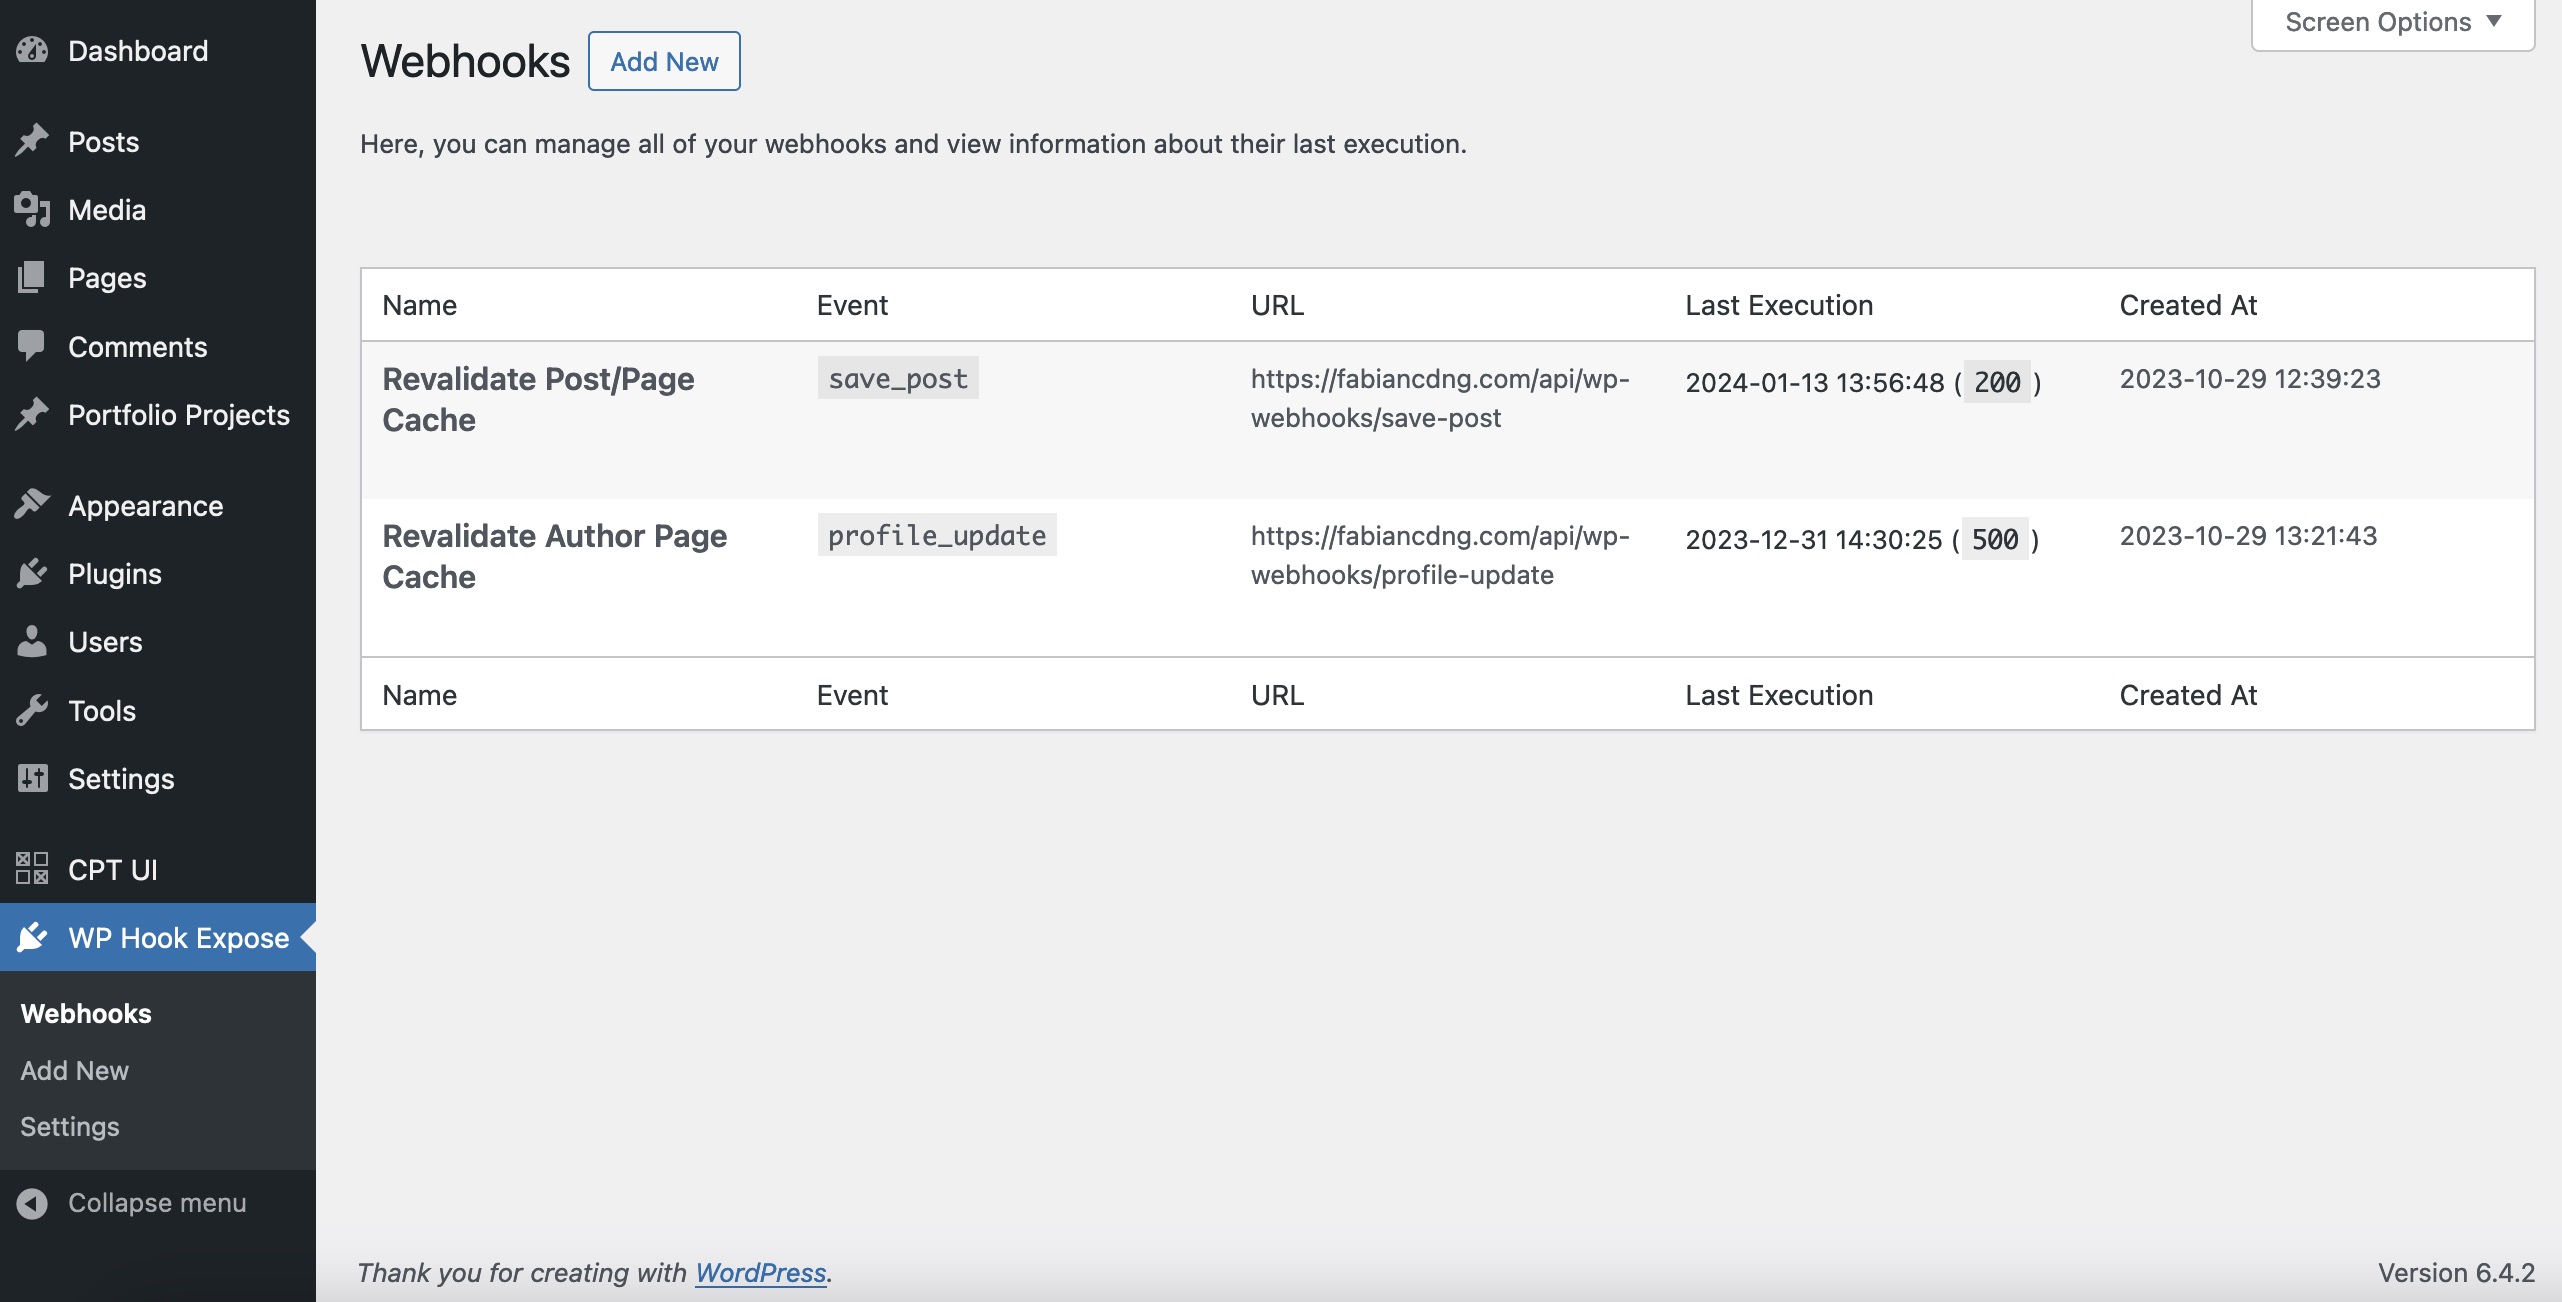The image size is (2562, 1302).
Task: Open Screen Options dropdown
Action: (x=2393, y=22)
